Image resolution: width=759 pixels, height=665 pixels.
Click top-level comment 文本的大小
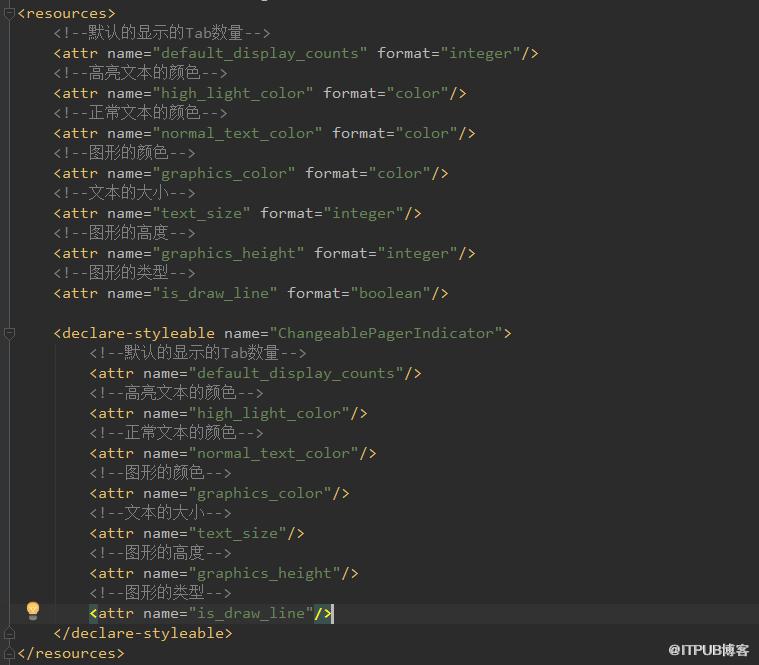124,193
